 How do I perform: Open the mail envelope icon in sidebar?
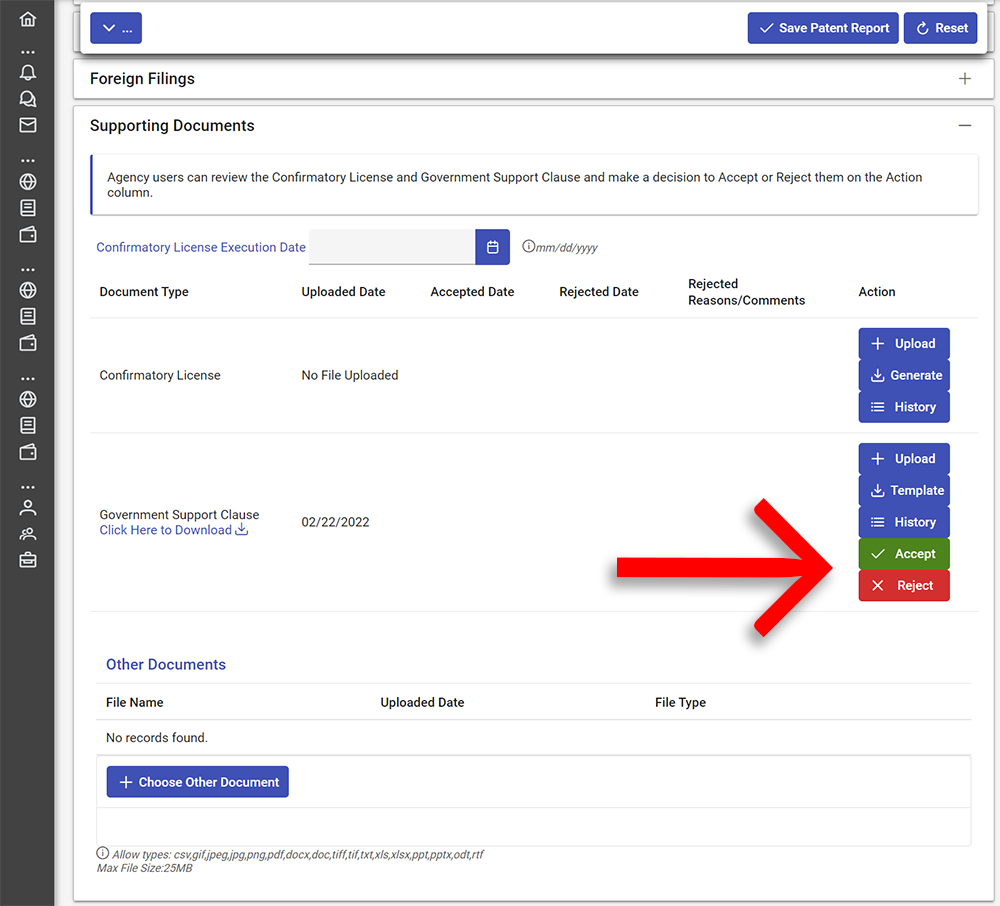(x=28, y=125)
